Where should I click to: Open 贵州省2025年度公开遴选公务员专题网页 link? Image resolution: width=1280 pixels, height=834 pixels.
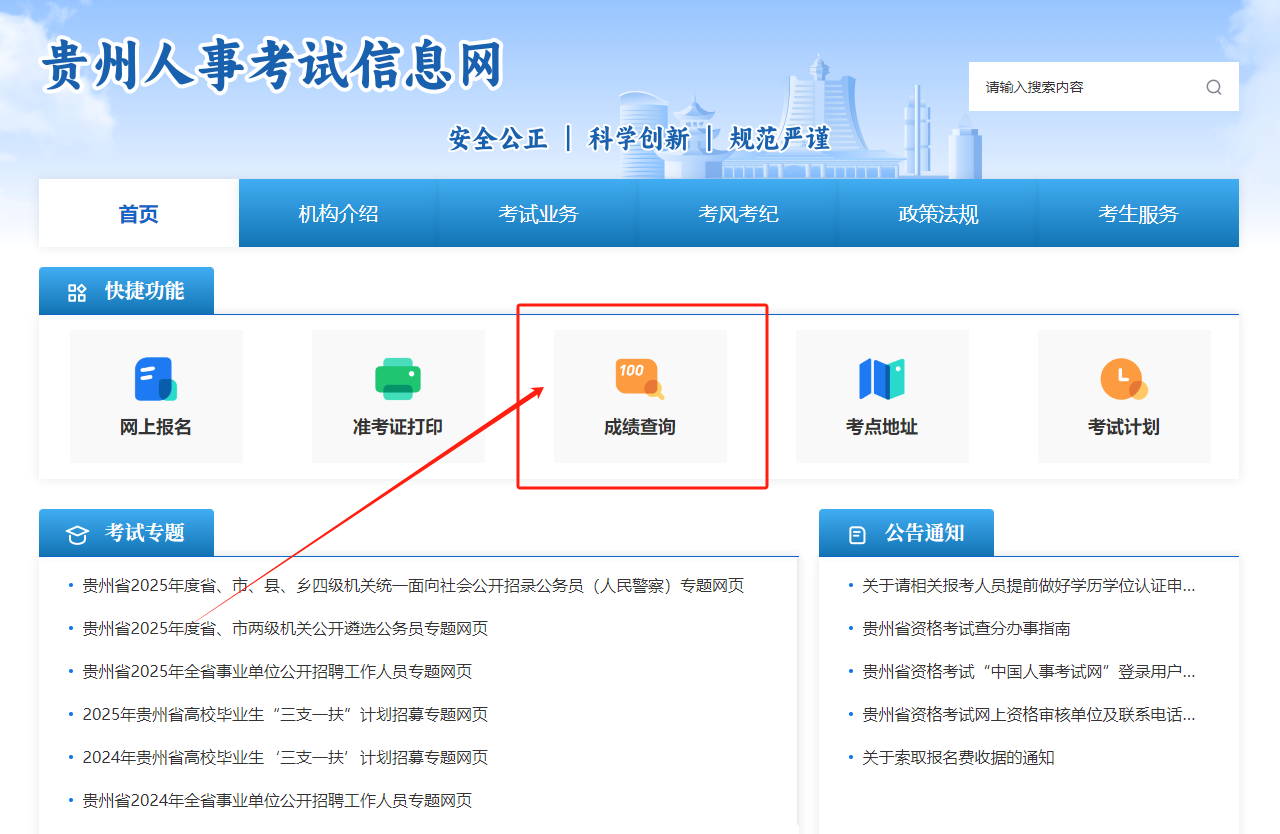click(x=285, y=629)
